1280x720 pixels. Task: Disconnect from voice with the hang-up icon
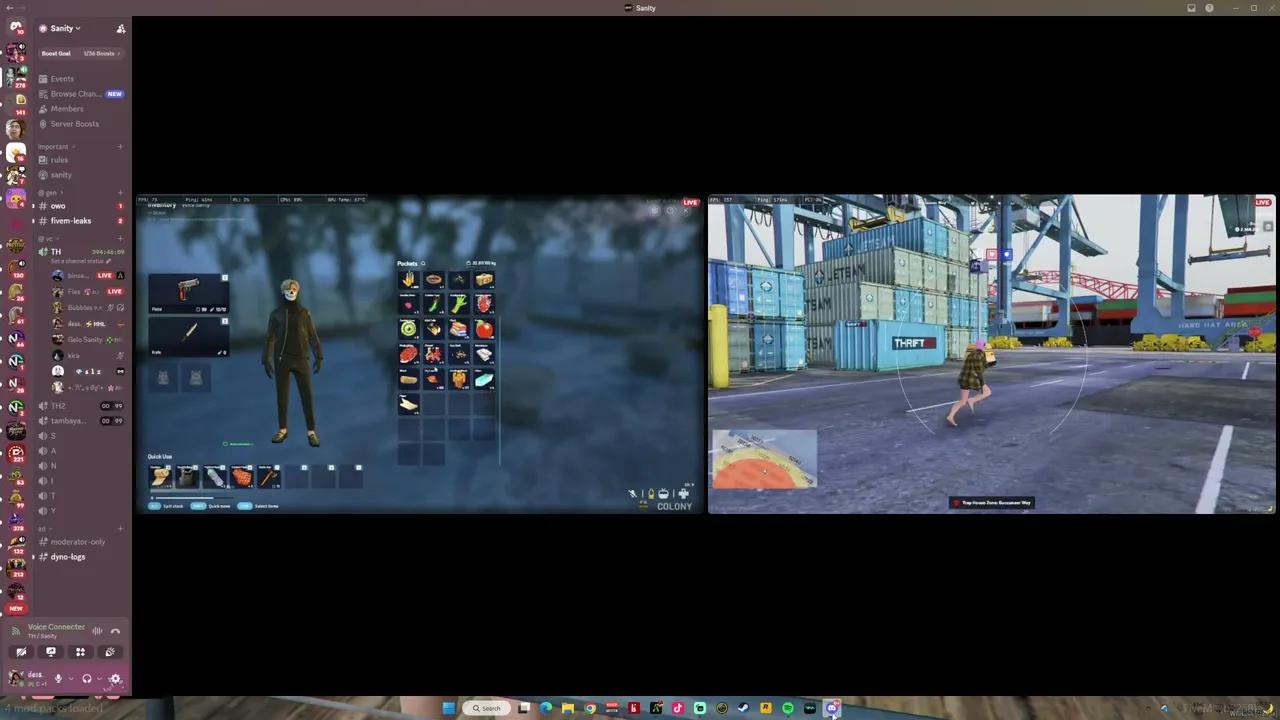click(115, 631)
